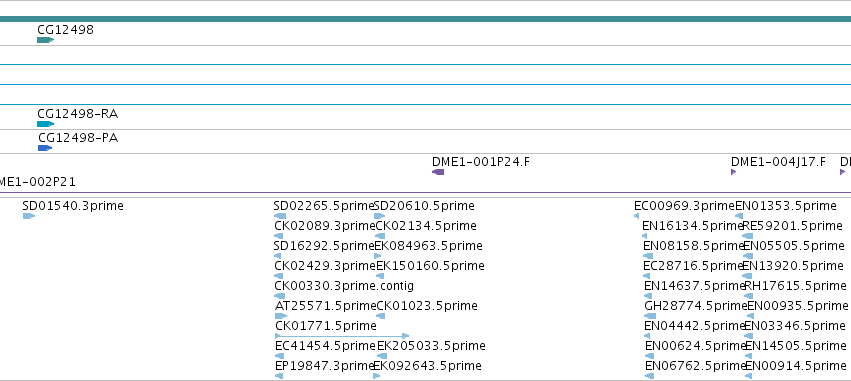The width and height of the screenshot is (851, 381).
Task: Click the GH28774.5prime EST glyph
Action: [x=650, y=316]
